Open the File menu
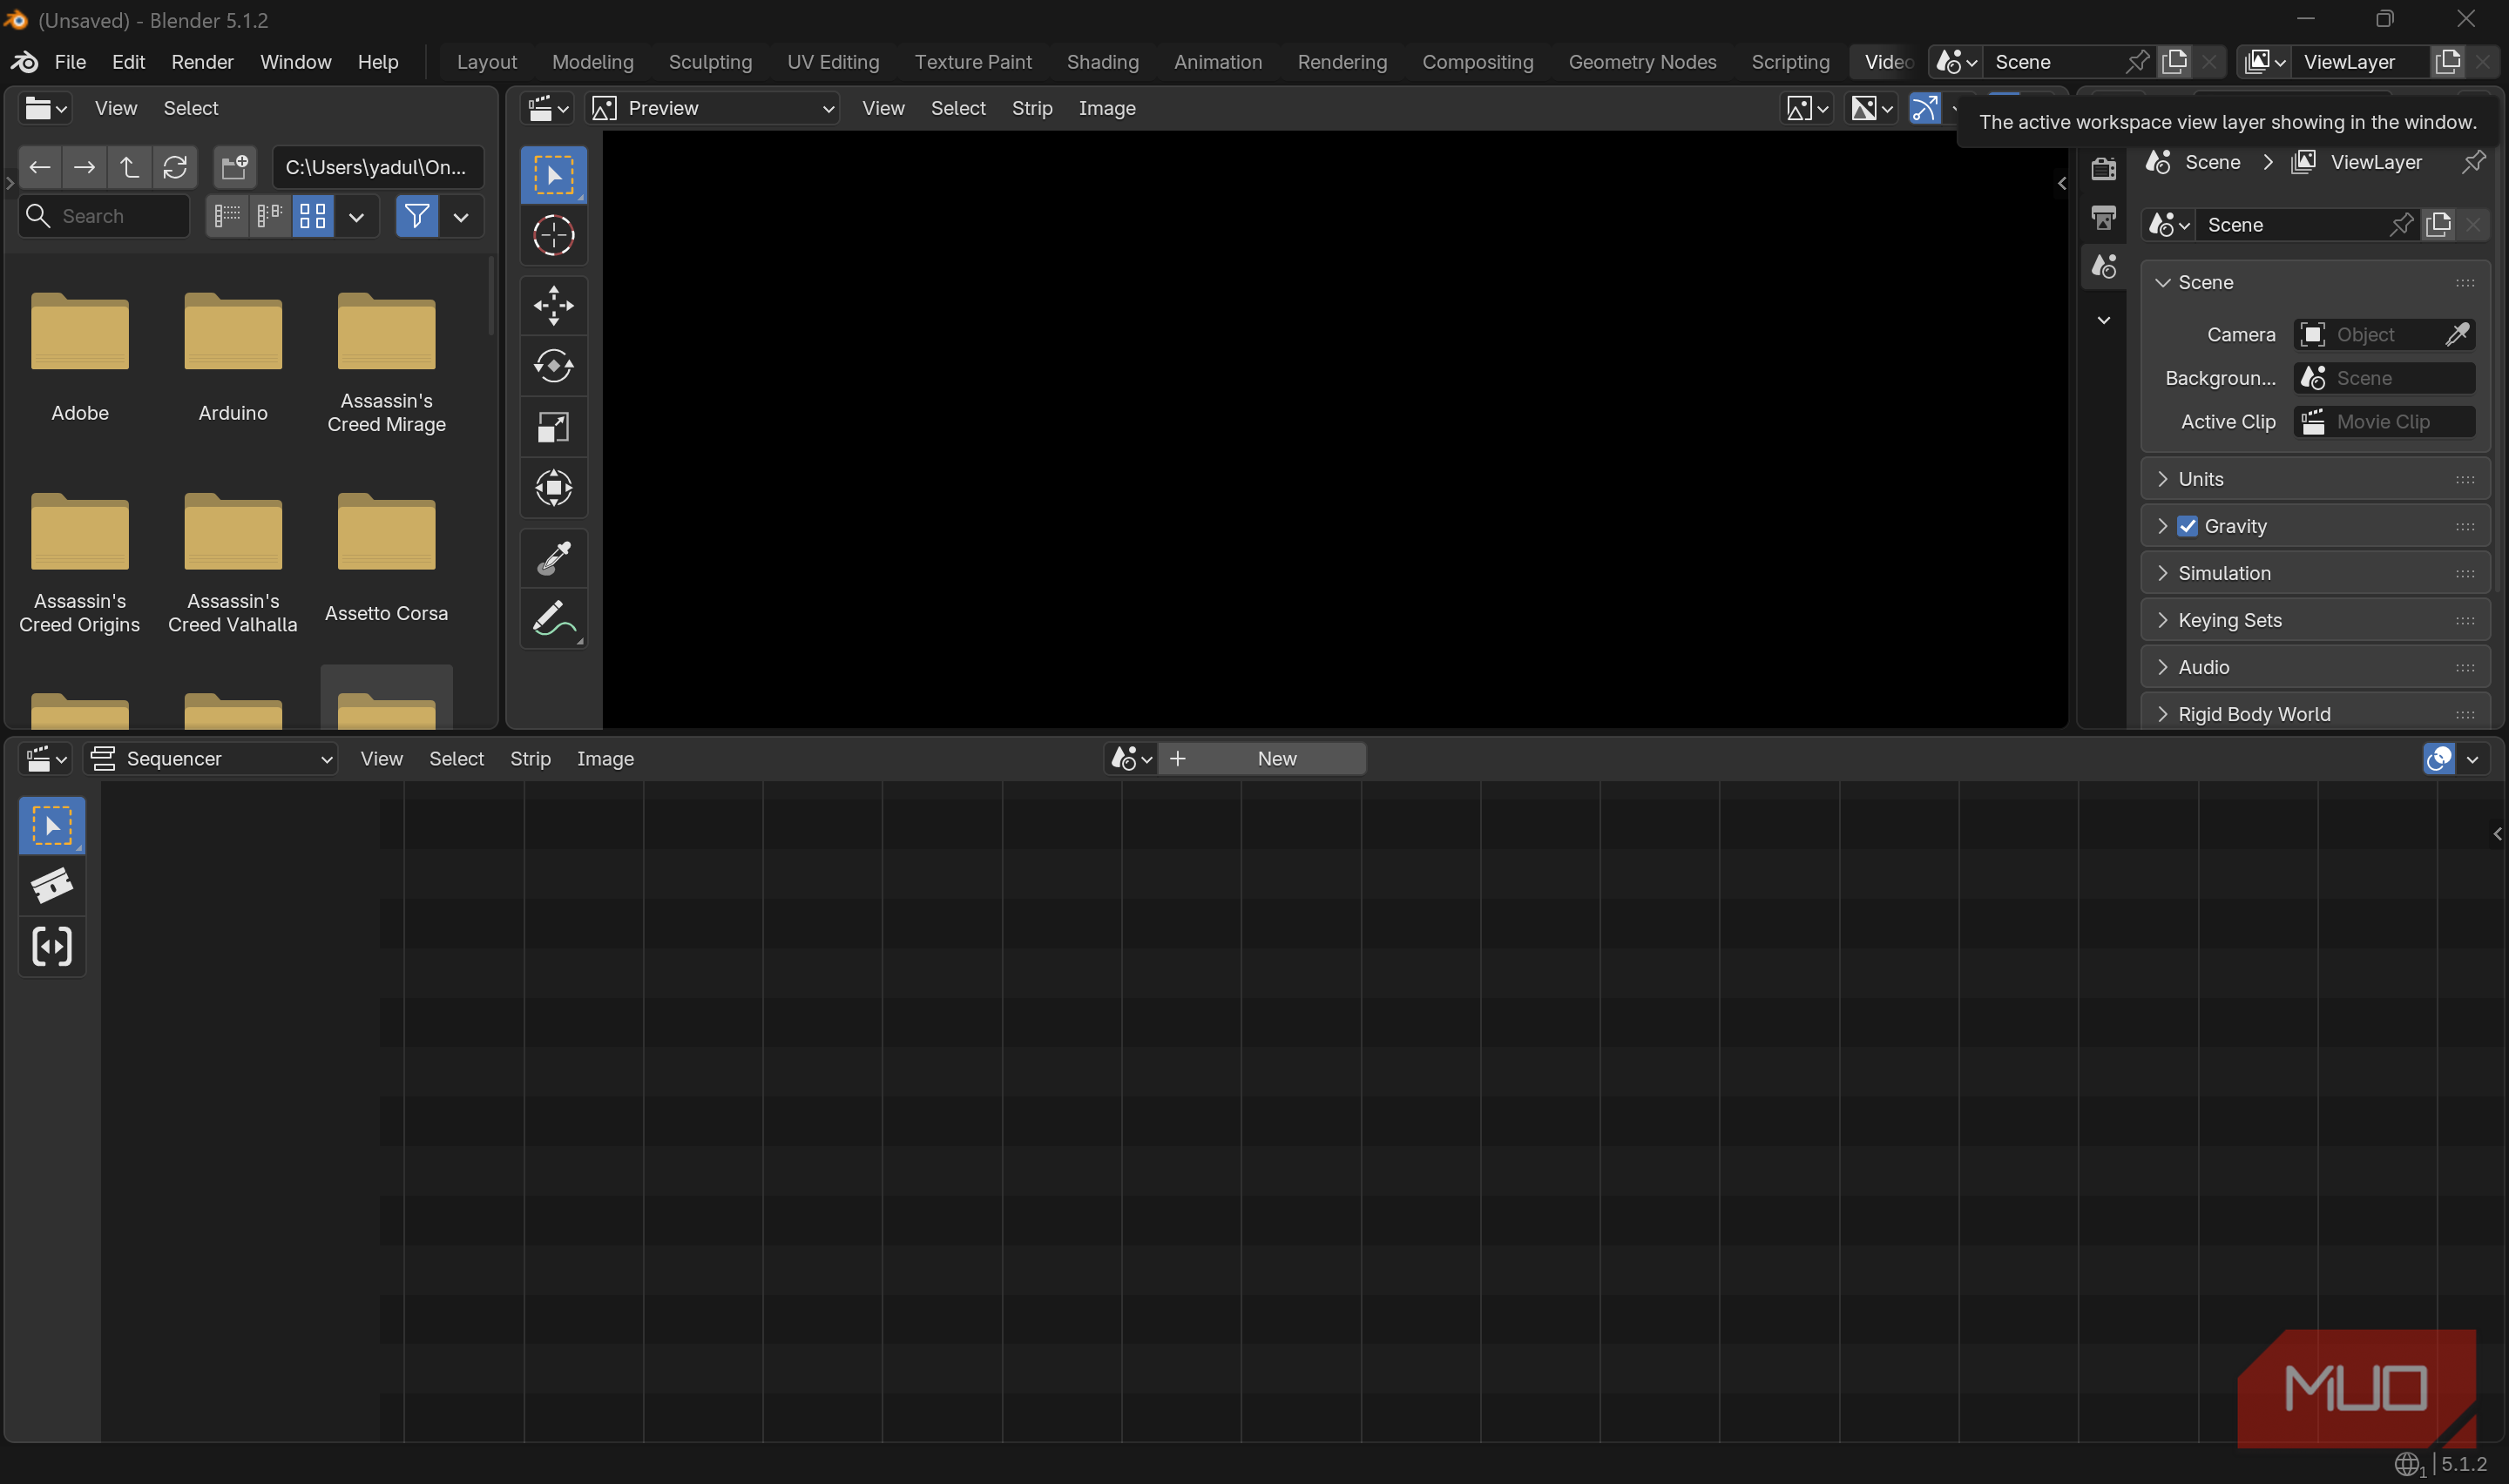The width and height of the screenshot is (2509, 1484). pos(70,62)
